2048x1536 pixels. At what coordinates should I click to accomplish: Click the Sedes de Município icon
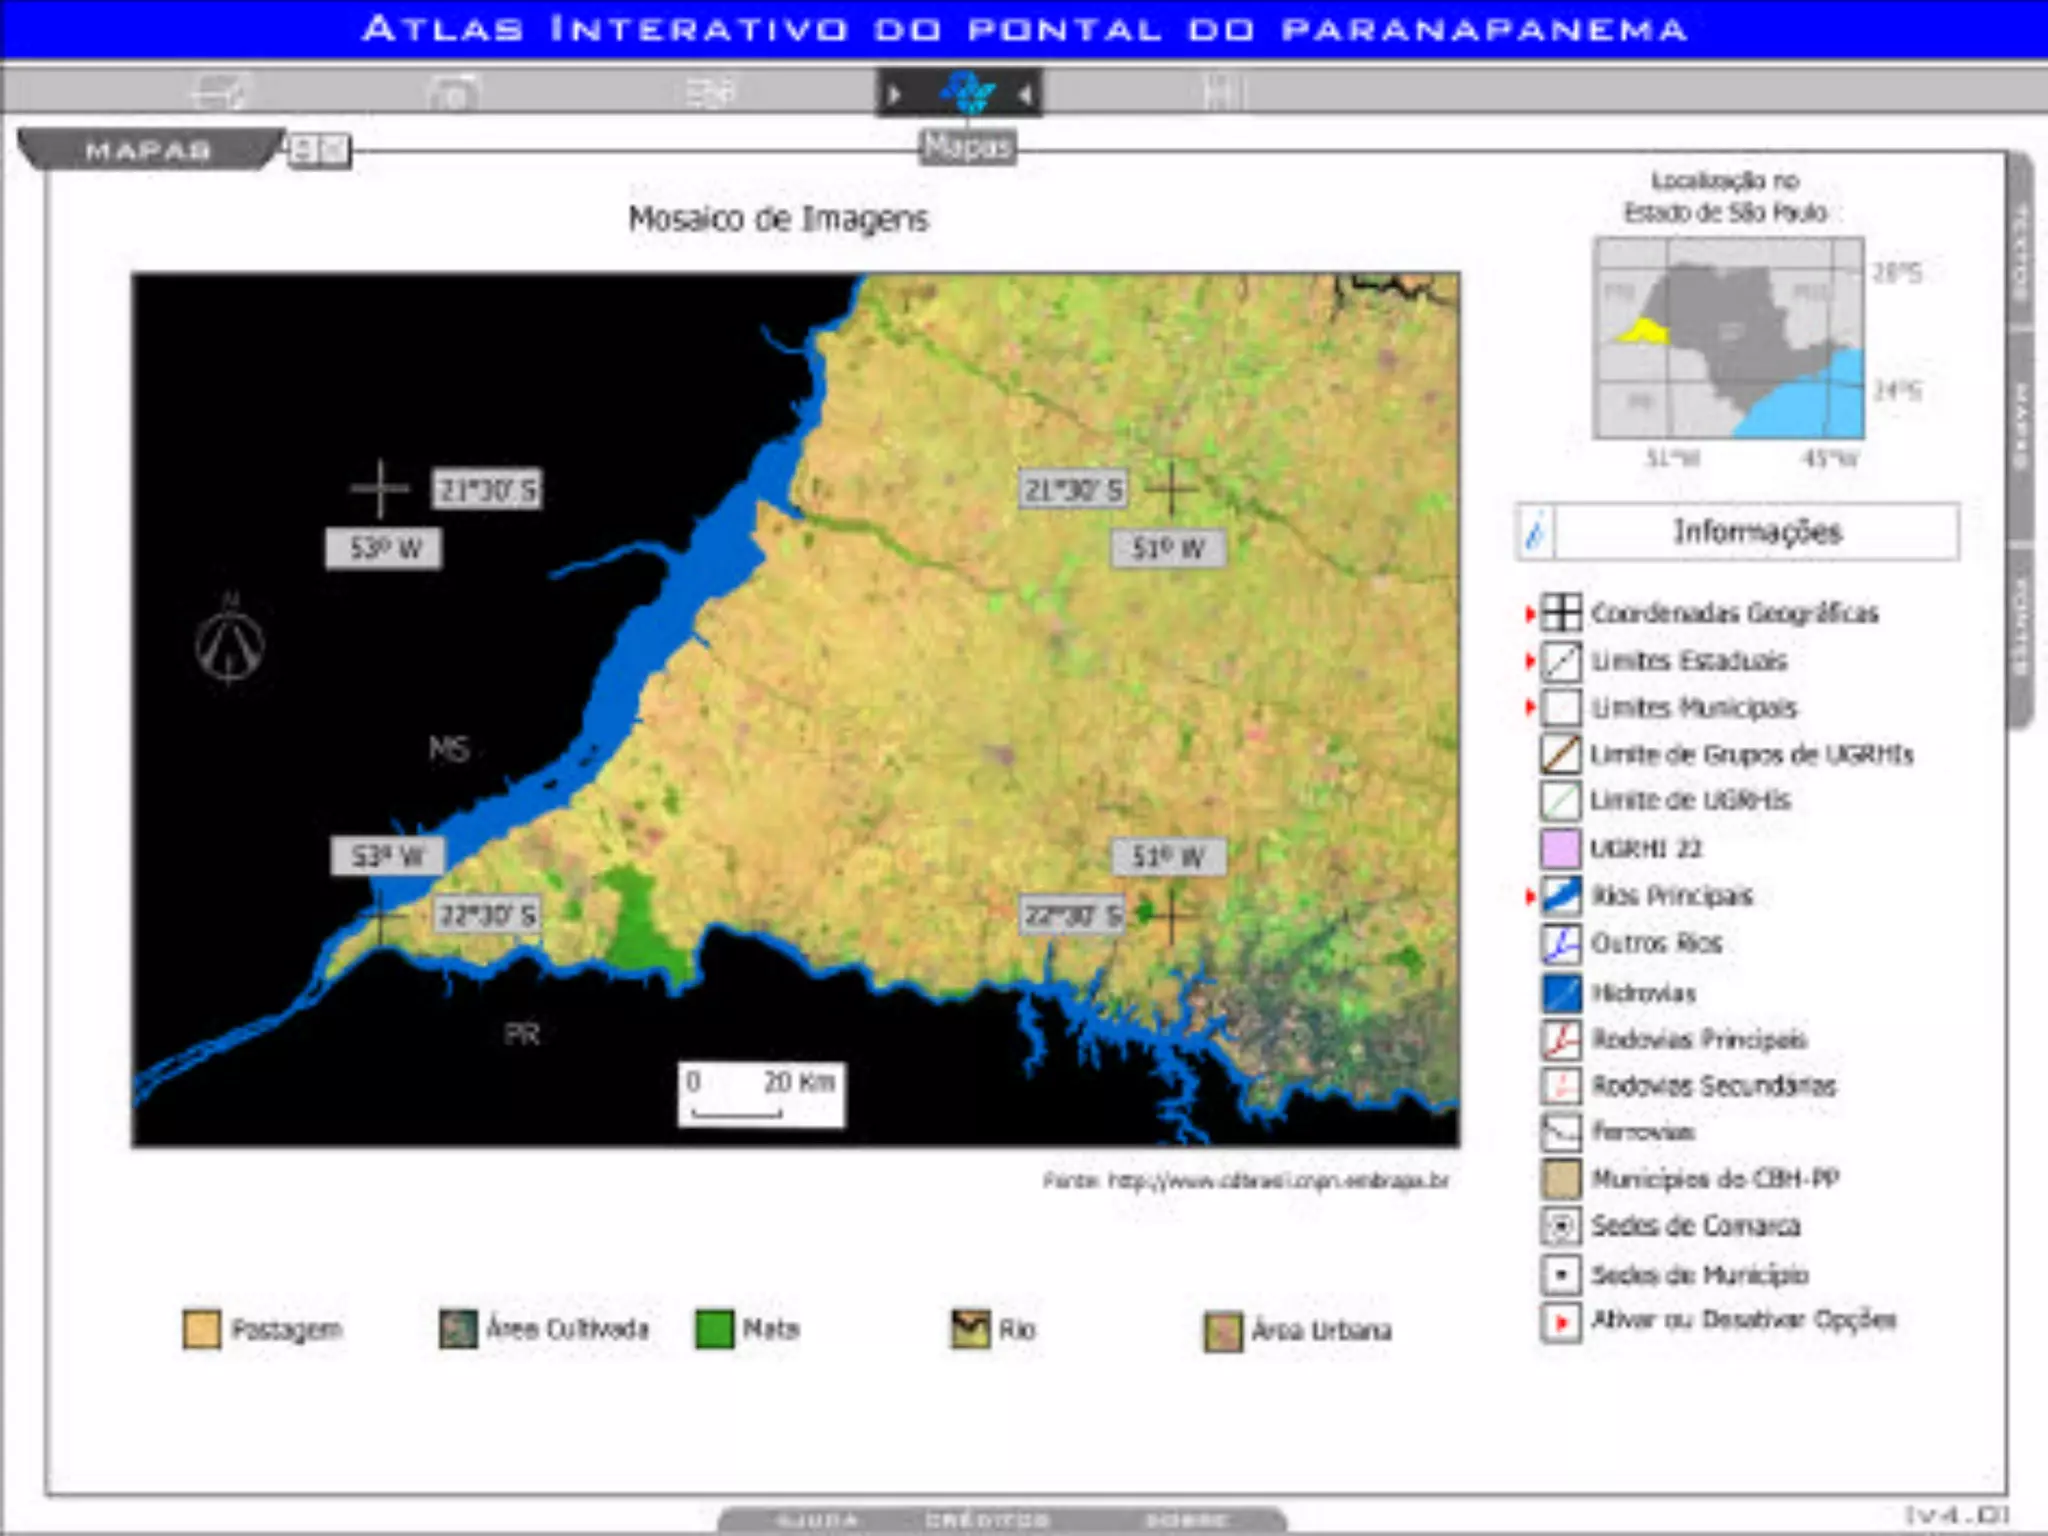[x=1560, y=1274]
